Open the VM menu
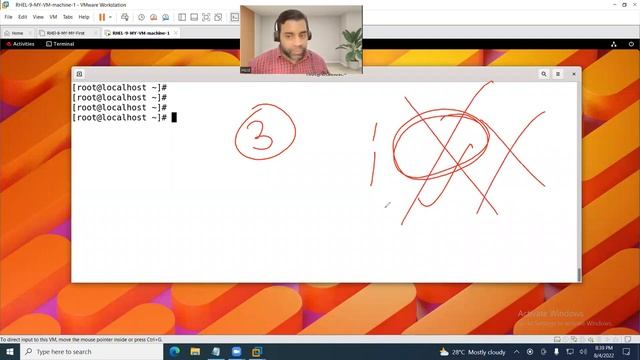Image resolution: width=640 pixels, height=360 pixels. [x=53, y=17]
